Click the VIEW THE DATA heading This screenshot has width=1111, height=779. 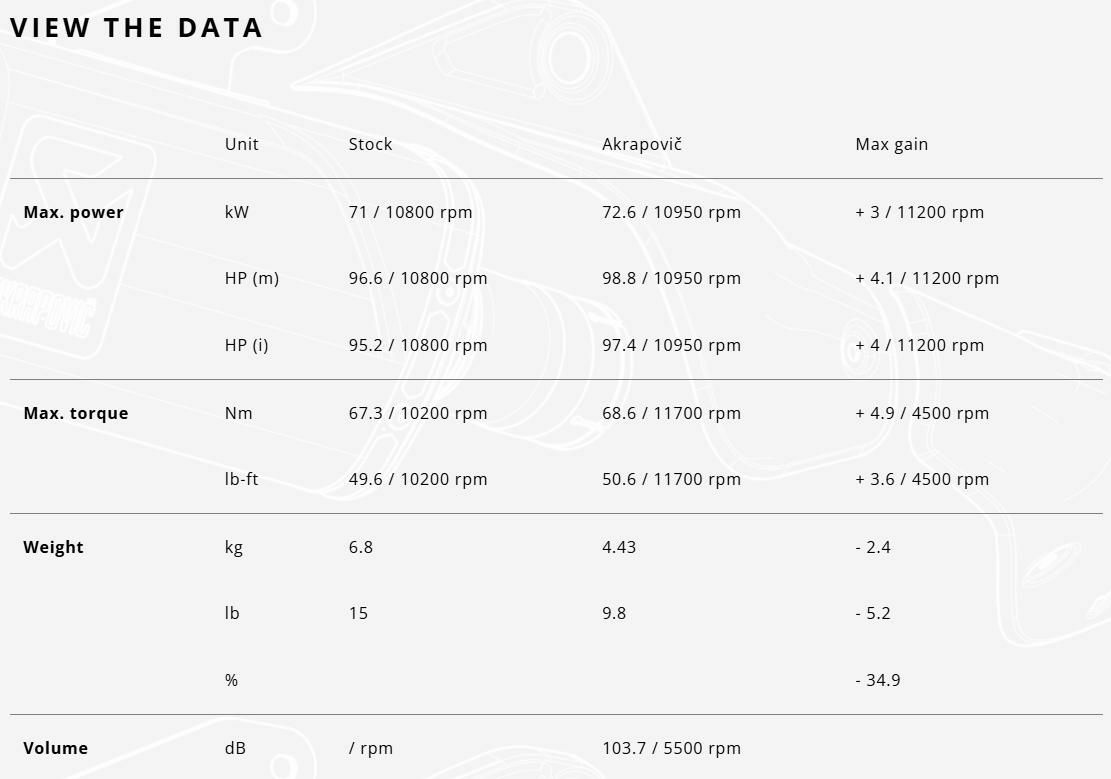coord(136,28)
